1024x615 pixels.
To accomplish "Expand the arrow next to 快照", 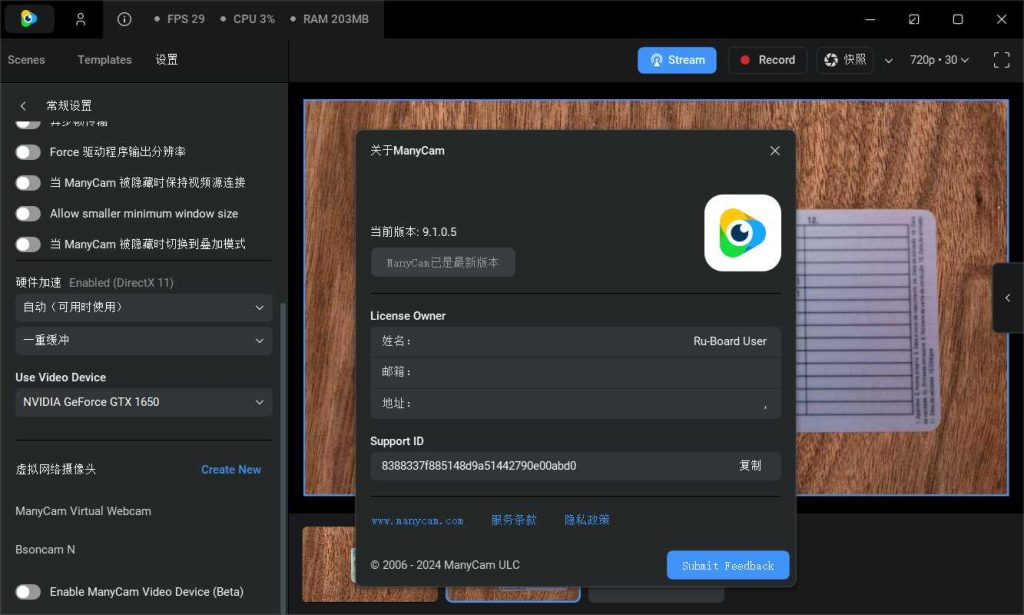I will click(x=888, y=61).
